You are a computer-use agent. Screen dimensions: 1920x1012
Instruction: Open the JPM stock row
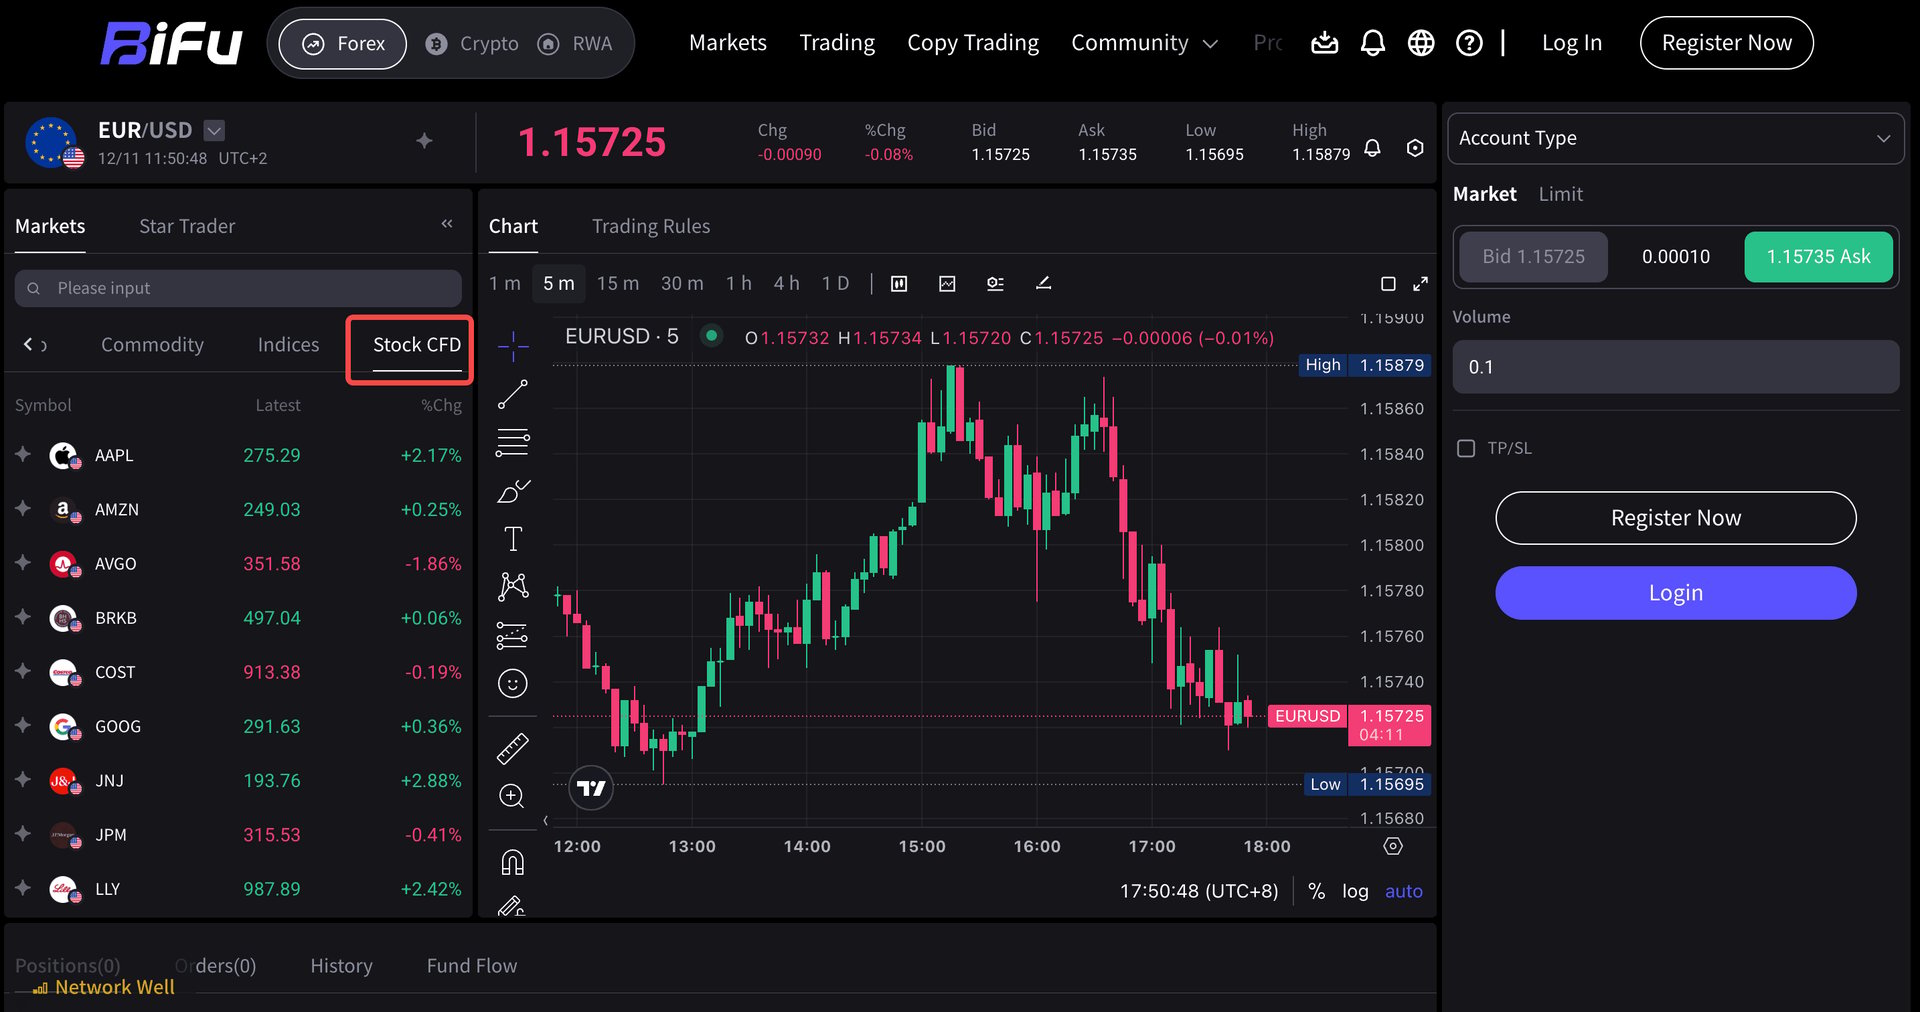pyautogui.click(x=238, y=835)
